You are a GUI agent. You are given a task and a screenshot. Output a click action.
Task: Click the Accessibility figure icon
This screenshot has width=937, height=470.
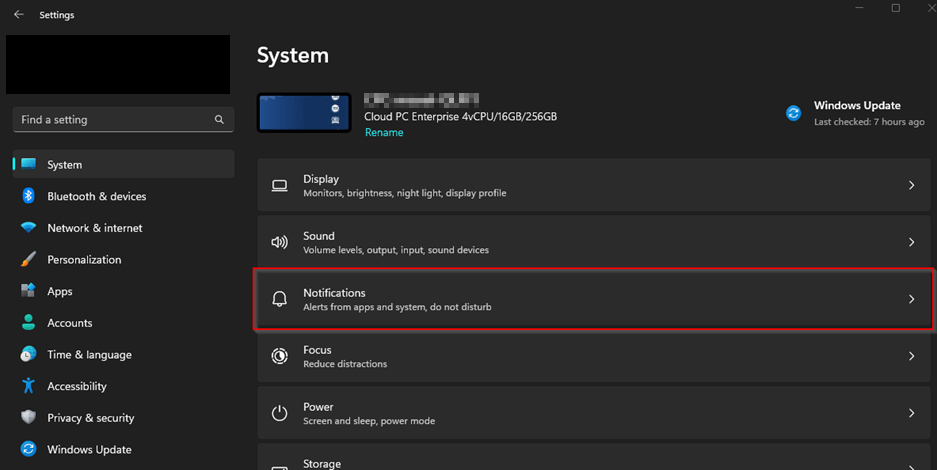pos(29,386)
